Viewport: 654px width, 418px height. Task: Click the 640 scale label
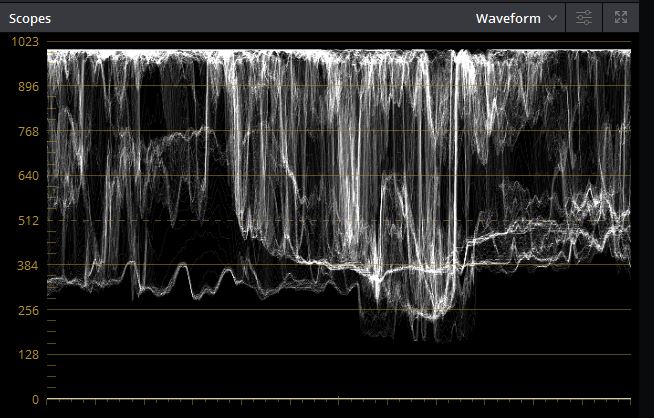26,176
